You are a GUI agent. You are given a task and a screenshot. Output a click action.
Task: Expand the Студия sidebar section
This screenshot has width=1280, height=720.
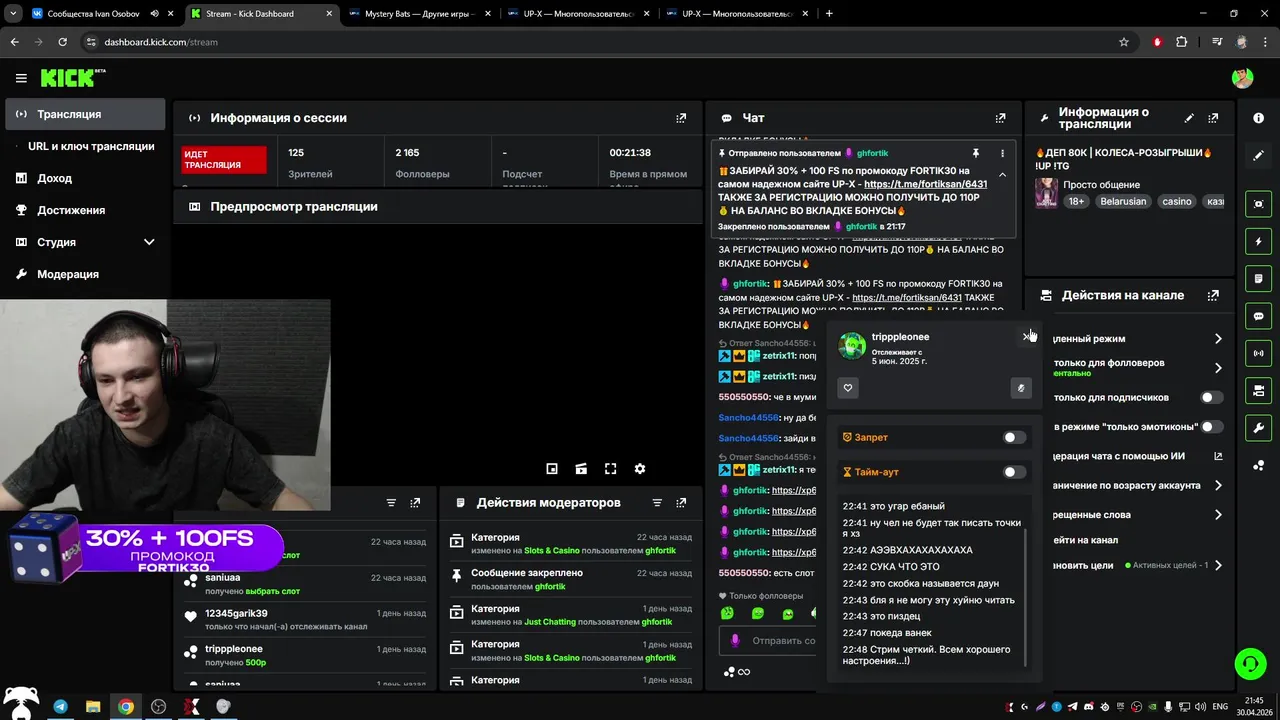point(149,242)
